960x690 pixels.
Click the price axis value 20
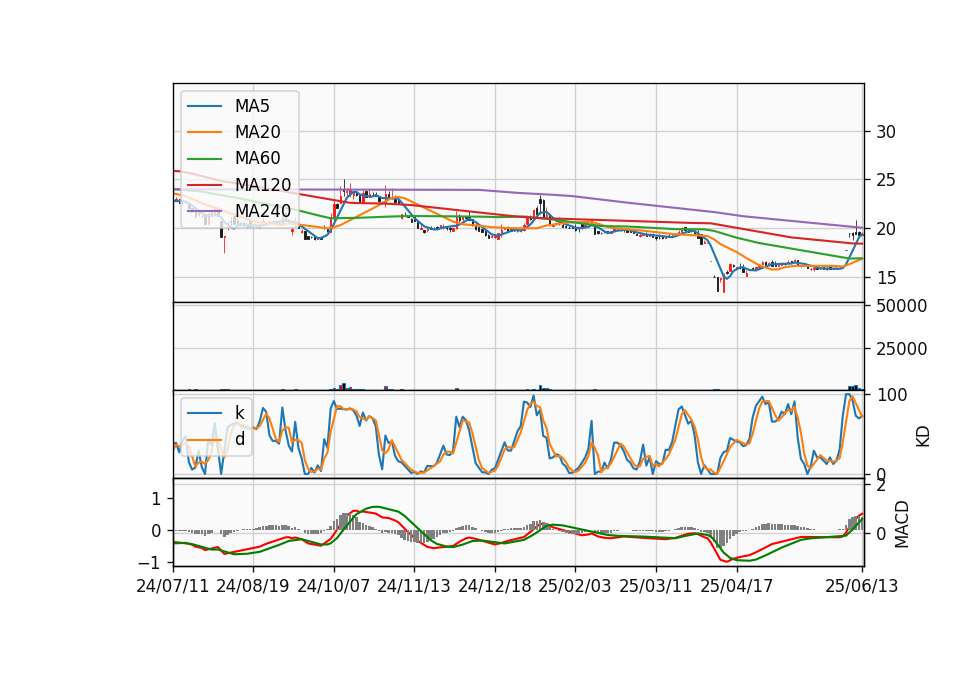886,229
